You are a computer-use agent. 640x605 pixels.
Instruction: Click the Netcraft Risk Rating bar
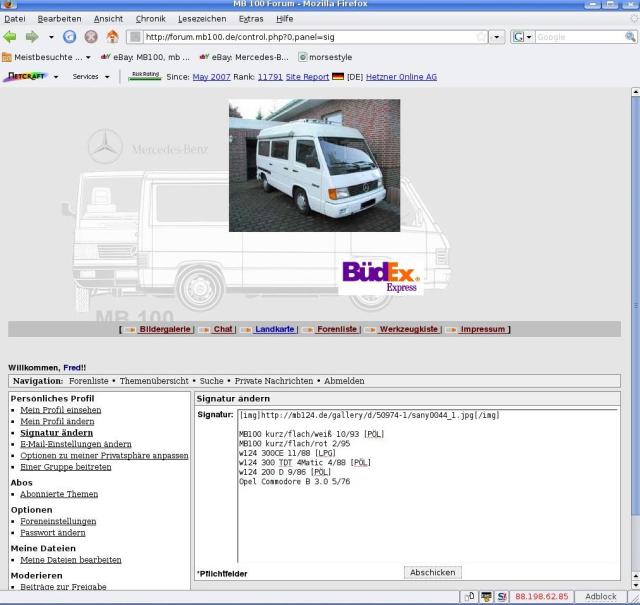[x=145, y=76]
